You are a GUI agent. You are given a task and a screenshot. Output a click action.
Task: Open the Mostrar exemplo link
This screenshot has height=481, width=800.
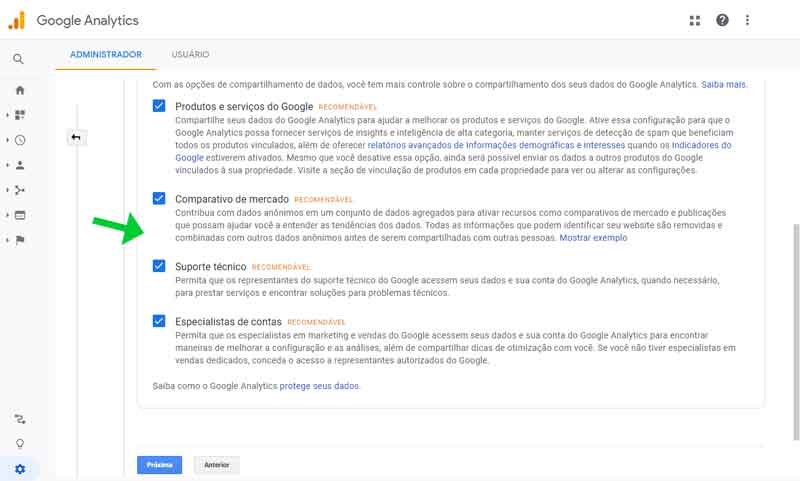point(593,238)
